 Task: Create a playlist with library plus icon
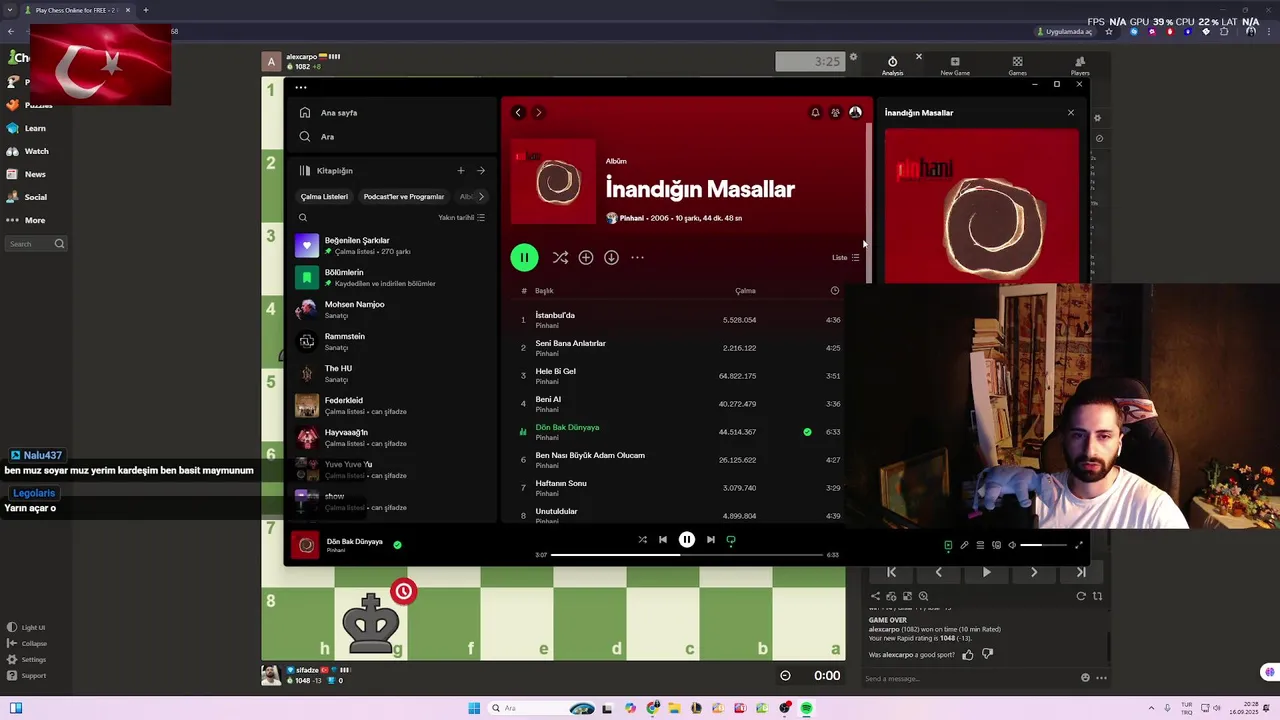(460, 171)
